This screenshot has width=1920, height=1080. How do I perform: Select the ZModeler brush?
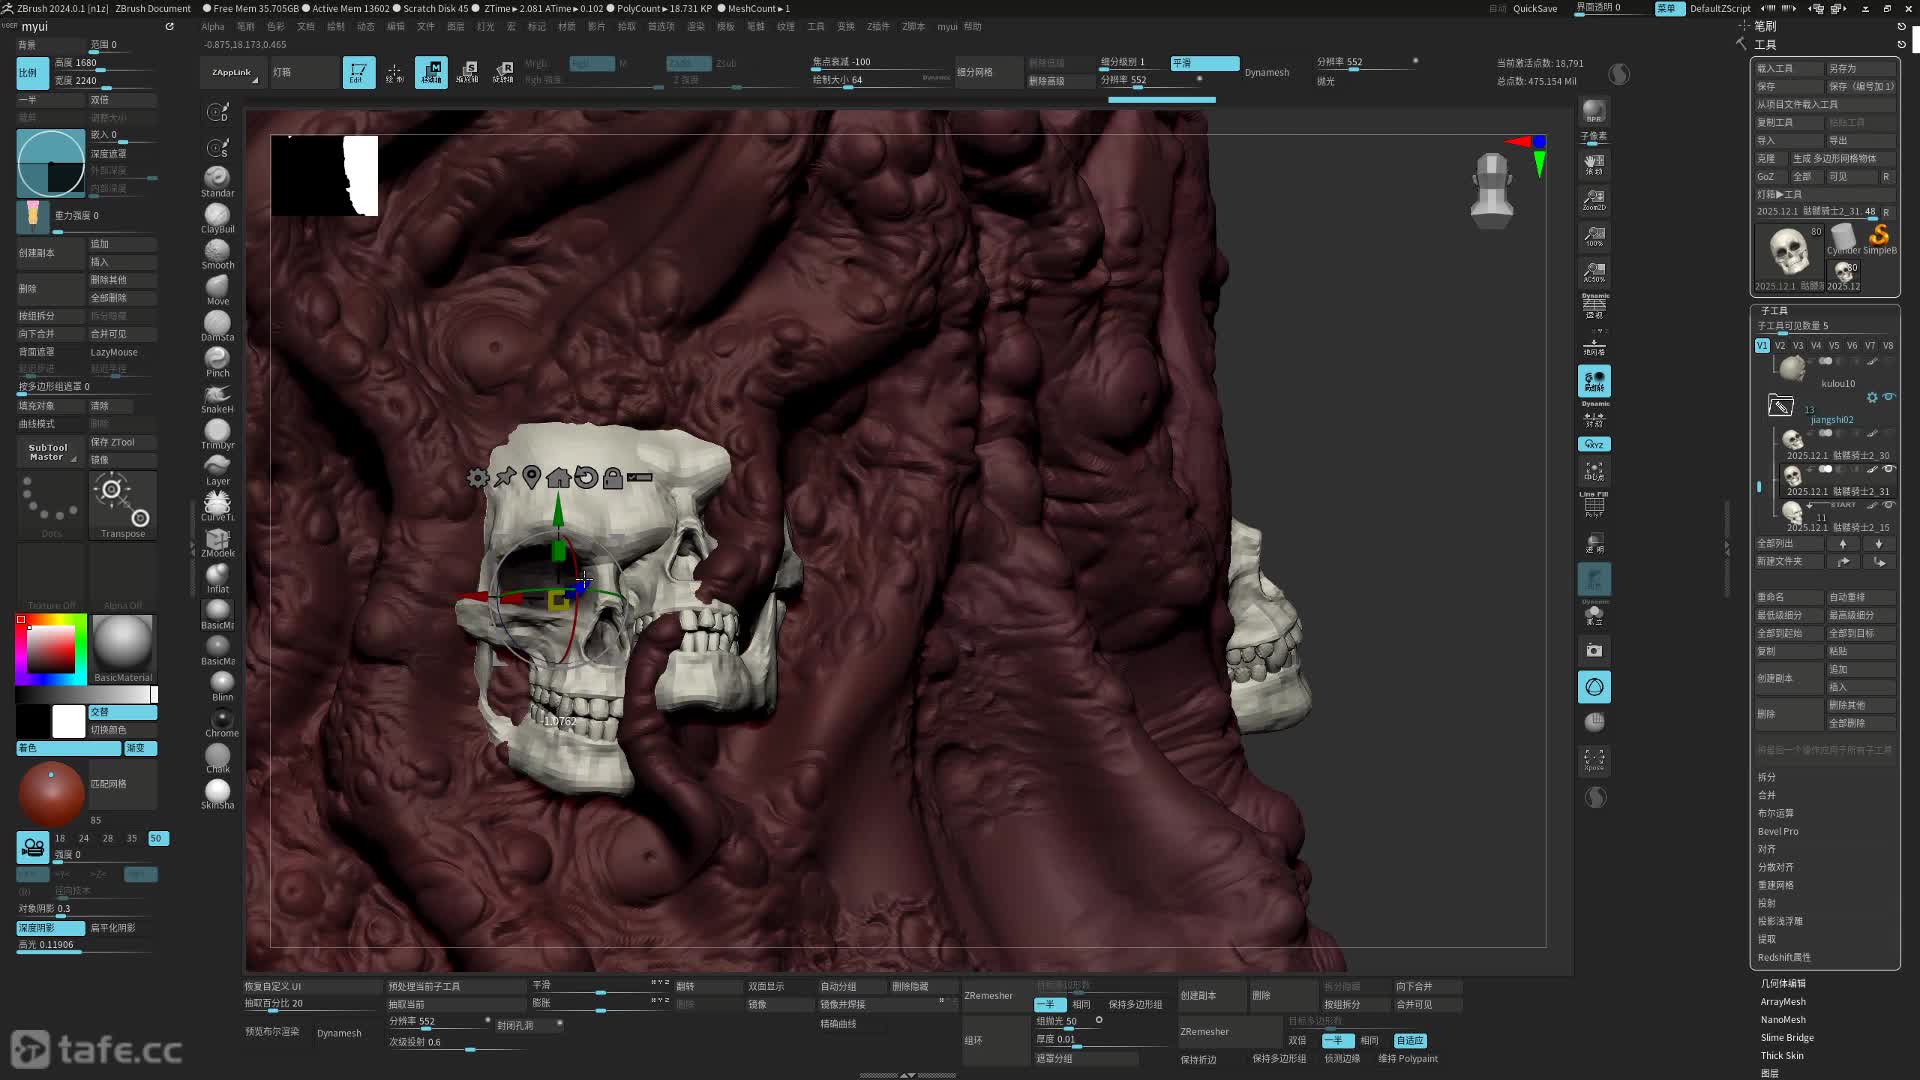(x=217, y=541)
